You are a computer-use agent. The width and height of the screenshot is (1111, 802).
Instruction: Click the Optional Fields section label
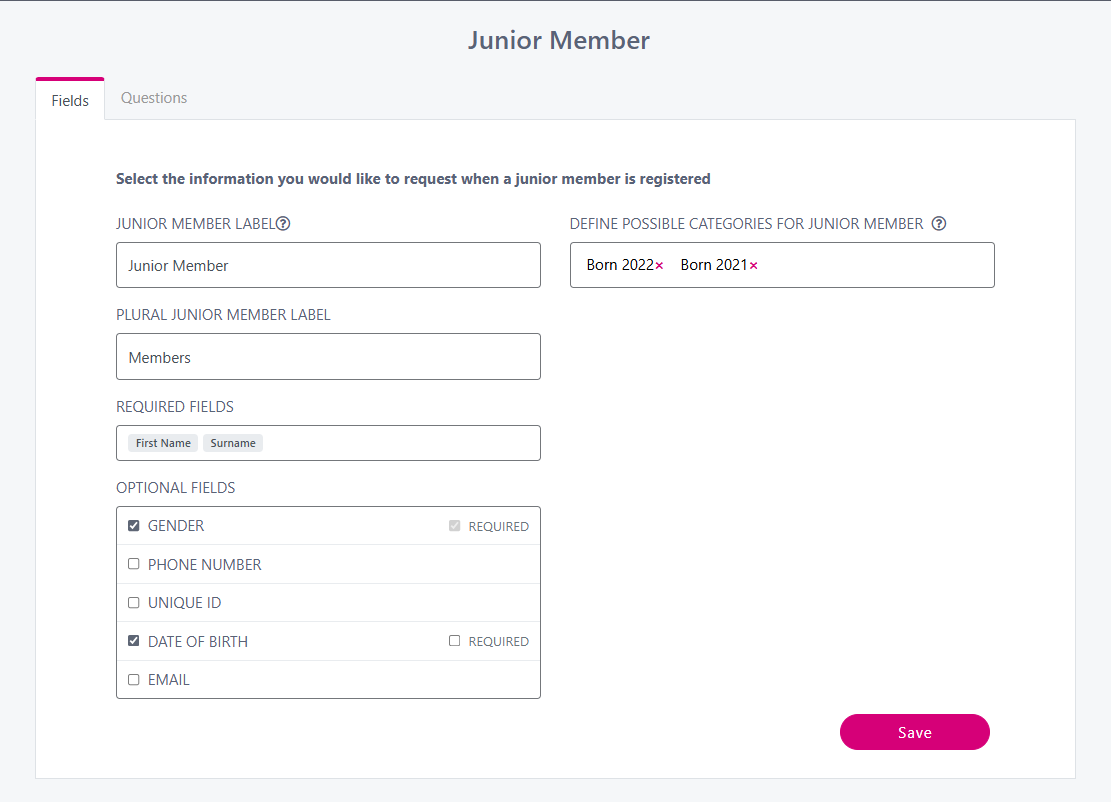pyautogui.click(x=176, y=488)
